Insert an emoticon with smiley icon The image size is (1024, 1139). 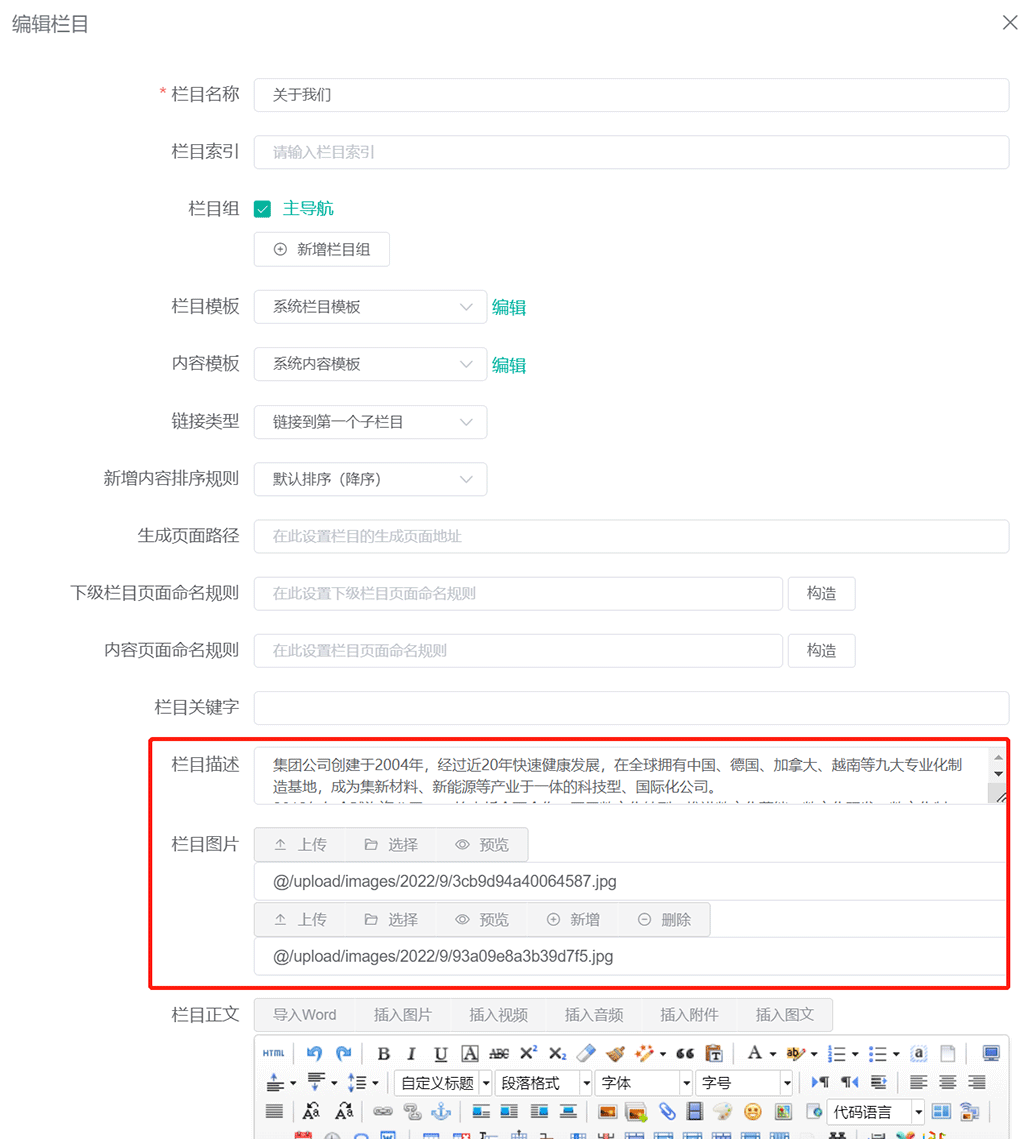click(x=752, y=1111)
